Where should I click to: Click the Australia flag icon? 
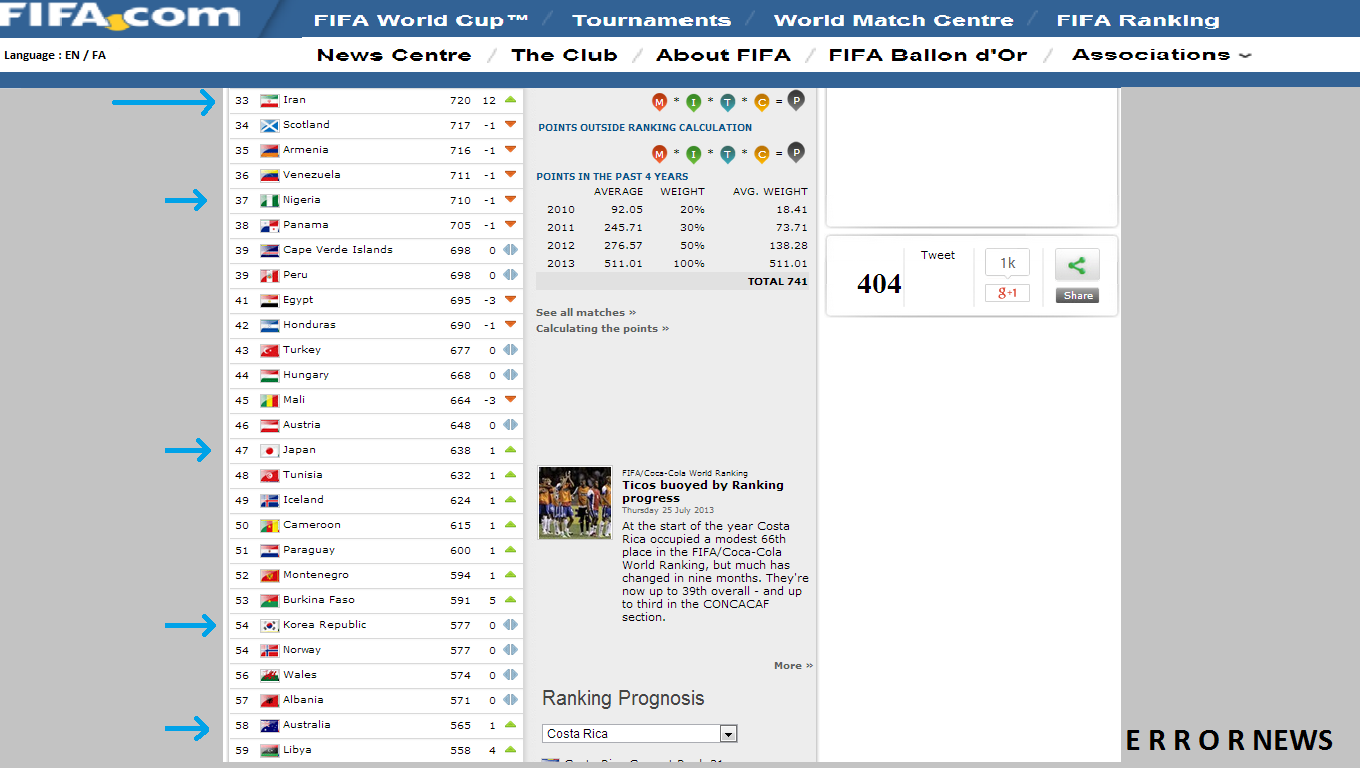click(269, 726)
